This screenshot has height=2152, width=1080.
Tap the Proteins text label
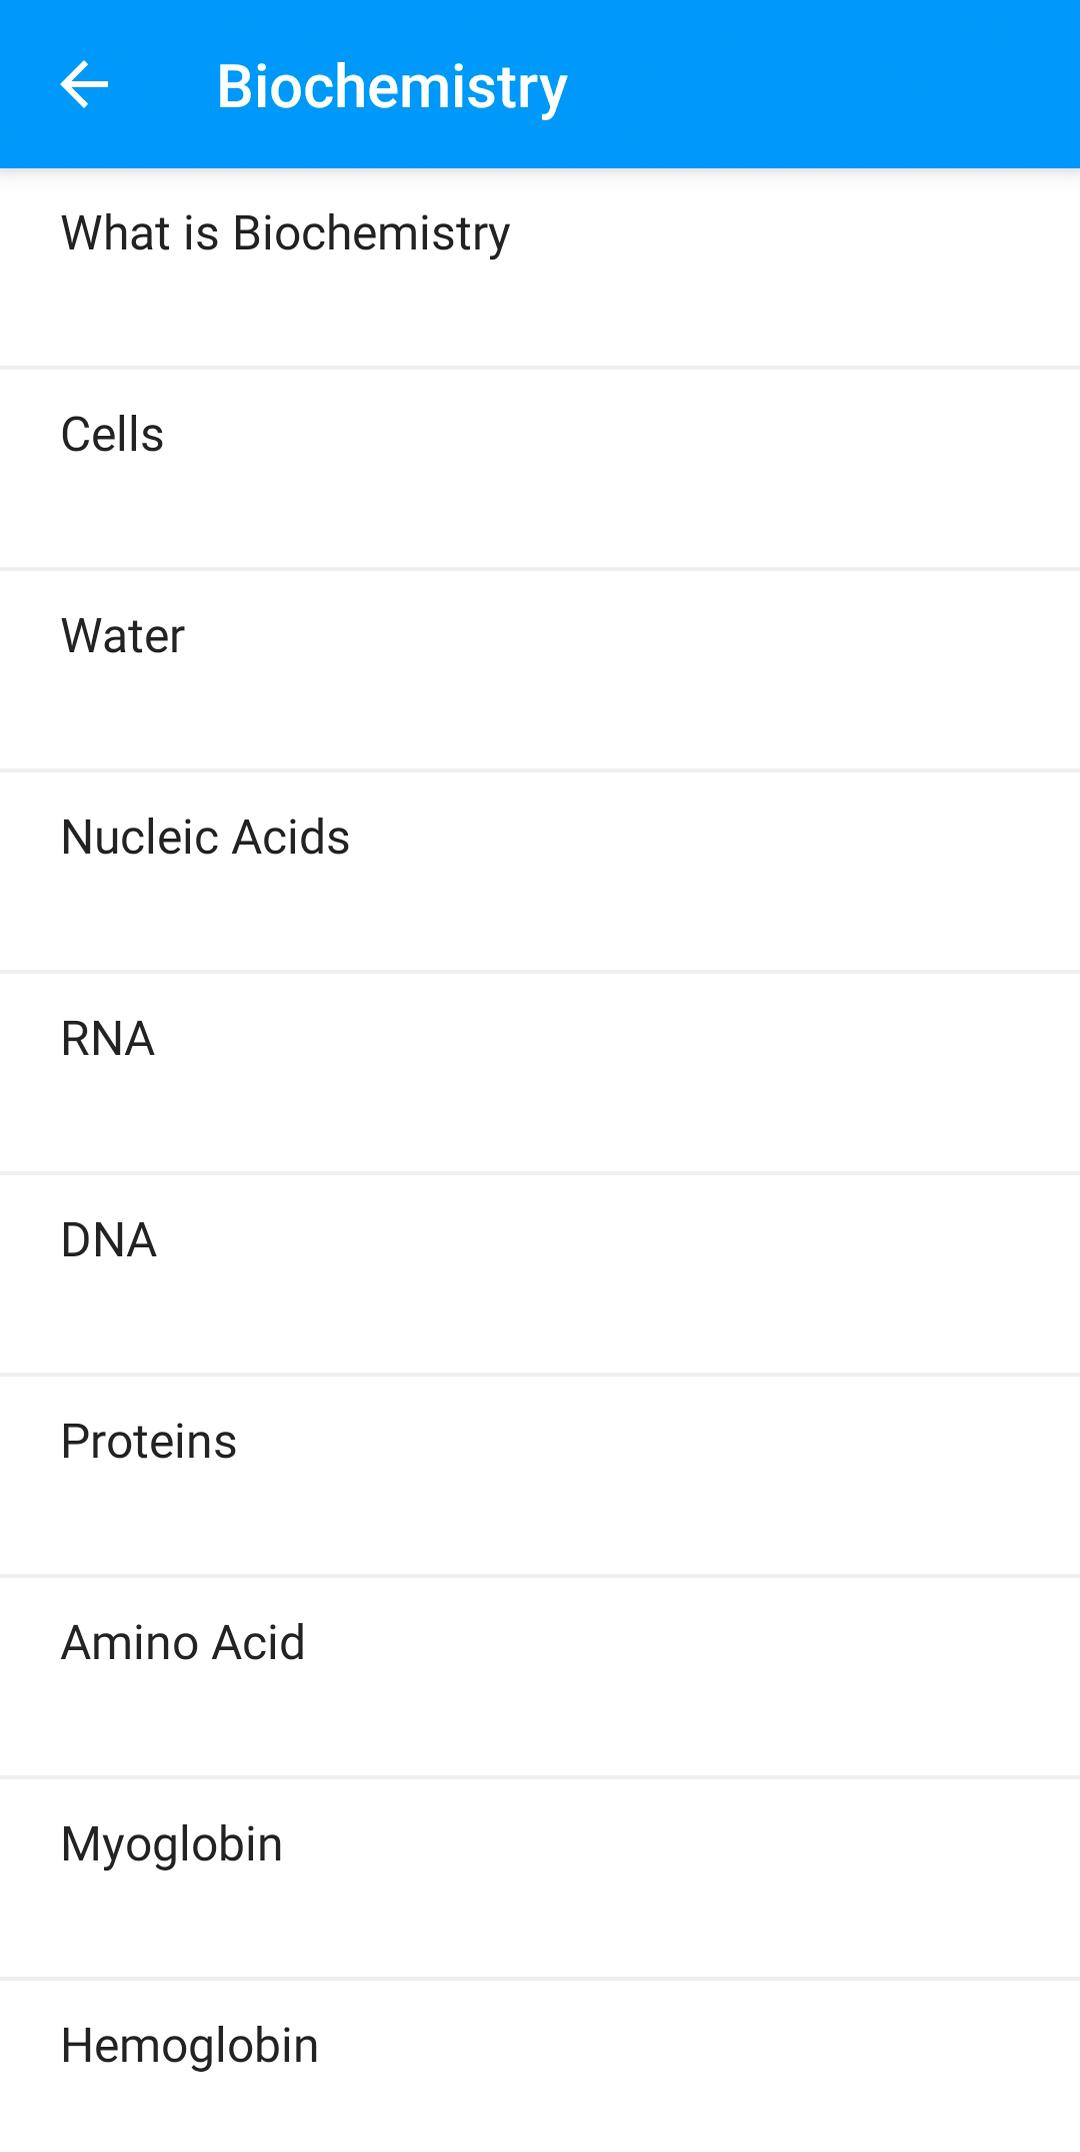149,1441
